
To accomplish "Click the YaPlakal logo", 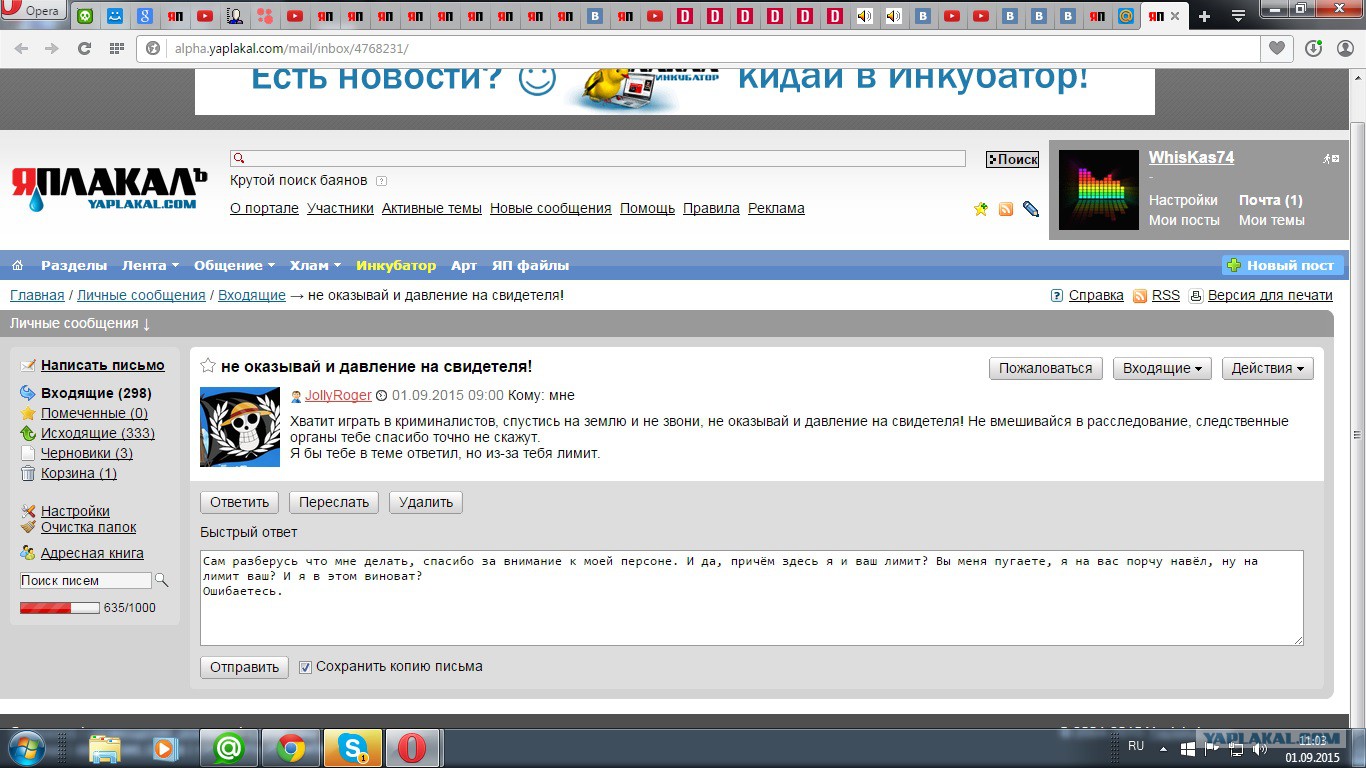I will (x=109, y=189).
